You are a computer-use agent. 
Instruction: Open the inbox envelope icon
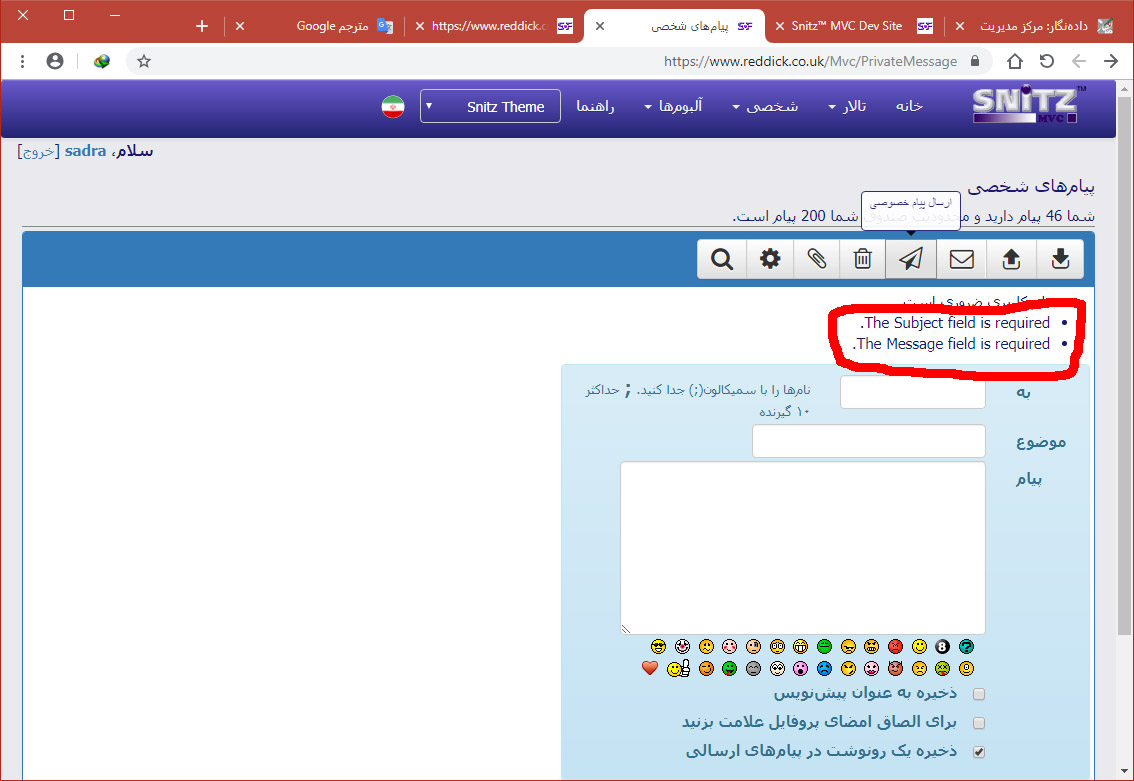pyautogui.click(x=961, y=260)
